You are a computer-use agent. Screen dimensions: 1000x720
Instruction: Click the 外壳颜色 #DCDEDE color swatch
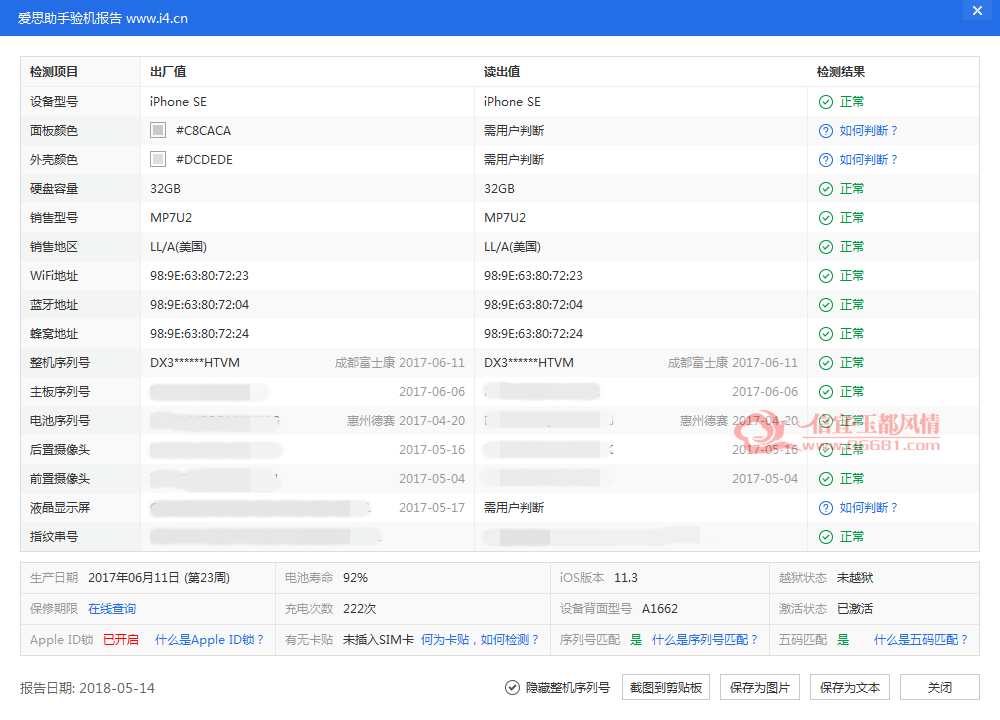(x=158, y=159)
